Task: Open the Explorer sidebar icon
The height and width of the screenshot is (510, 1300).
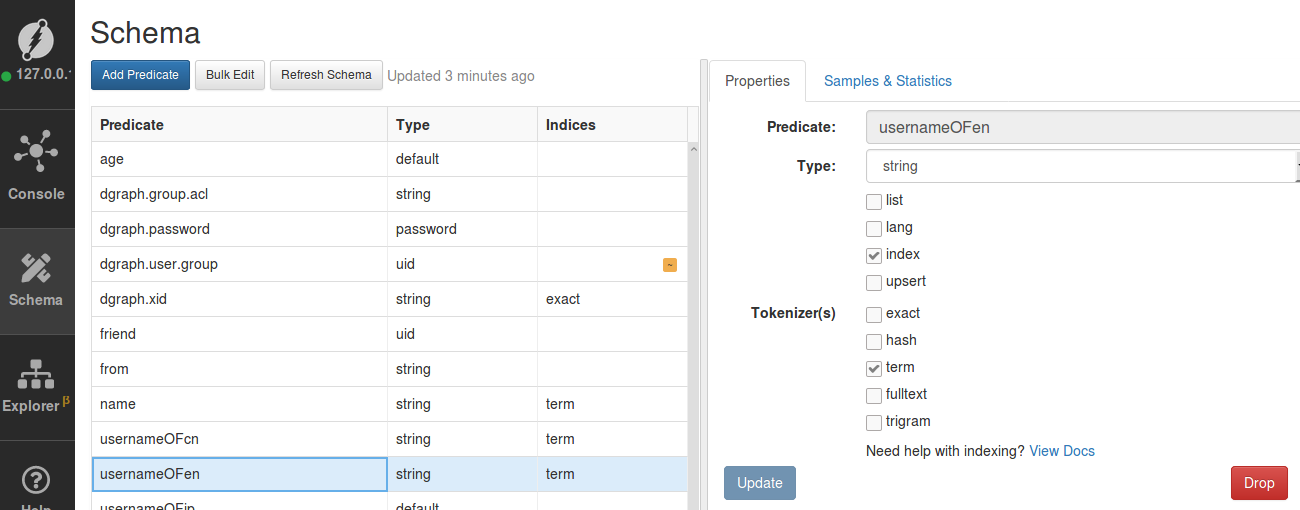Action: tap(37, 375)
